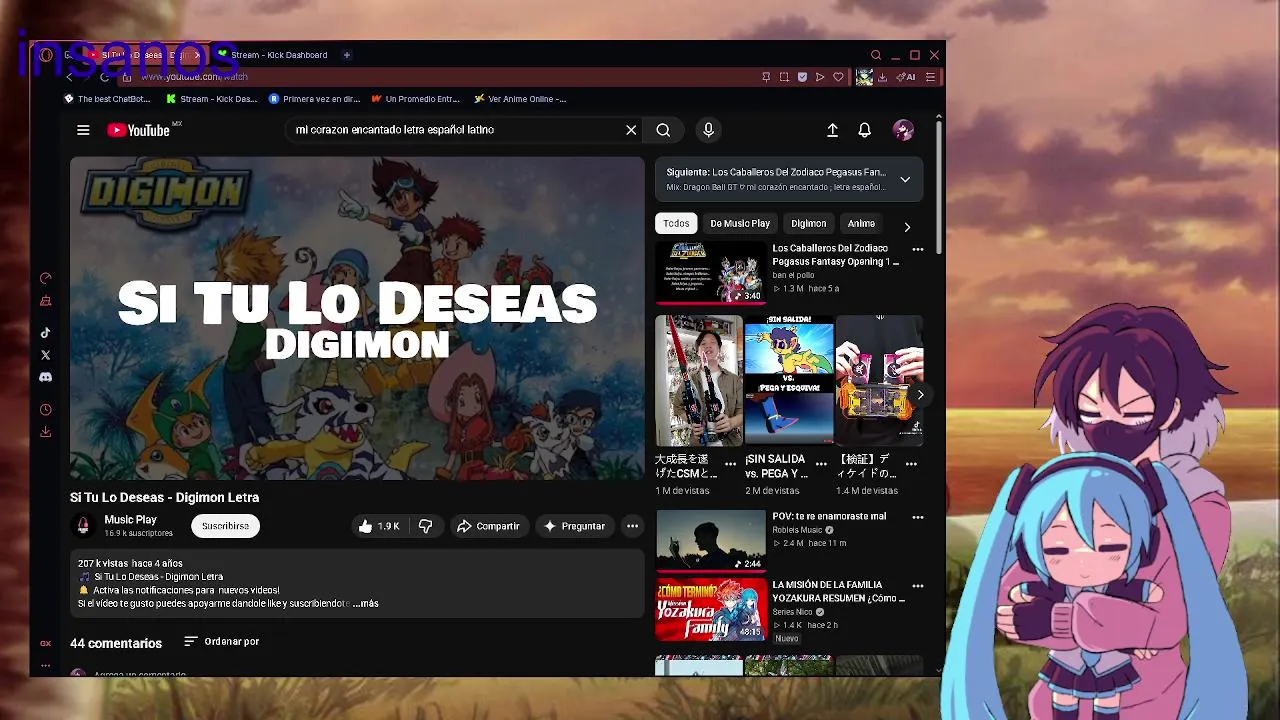Open options for ¡SIN SALIDA Short
The image size is (1280, 720).
click(821, 464)
